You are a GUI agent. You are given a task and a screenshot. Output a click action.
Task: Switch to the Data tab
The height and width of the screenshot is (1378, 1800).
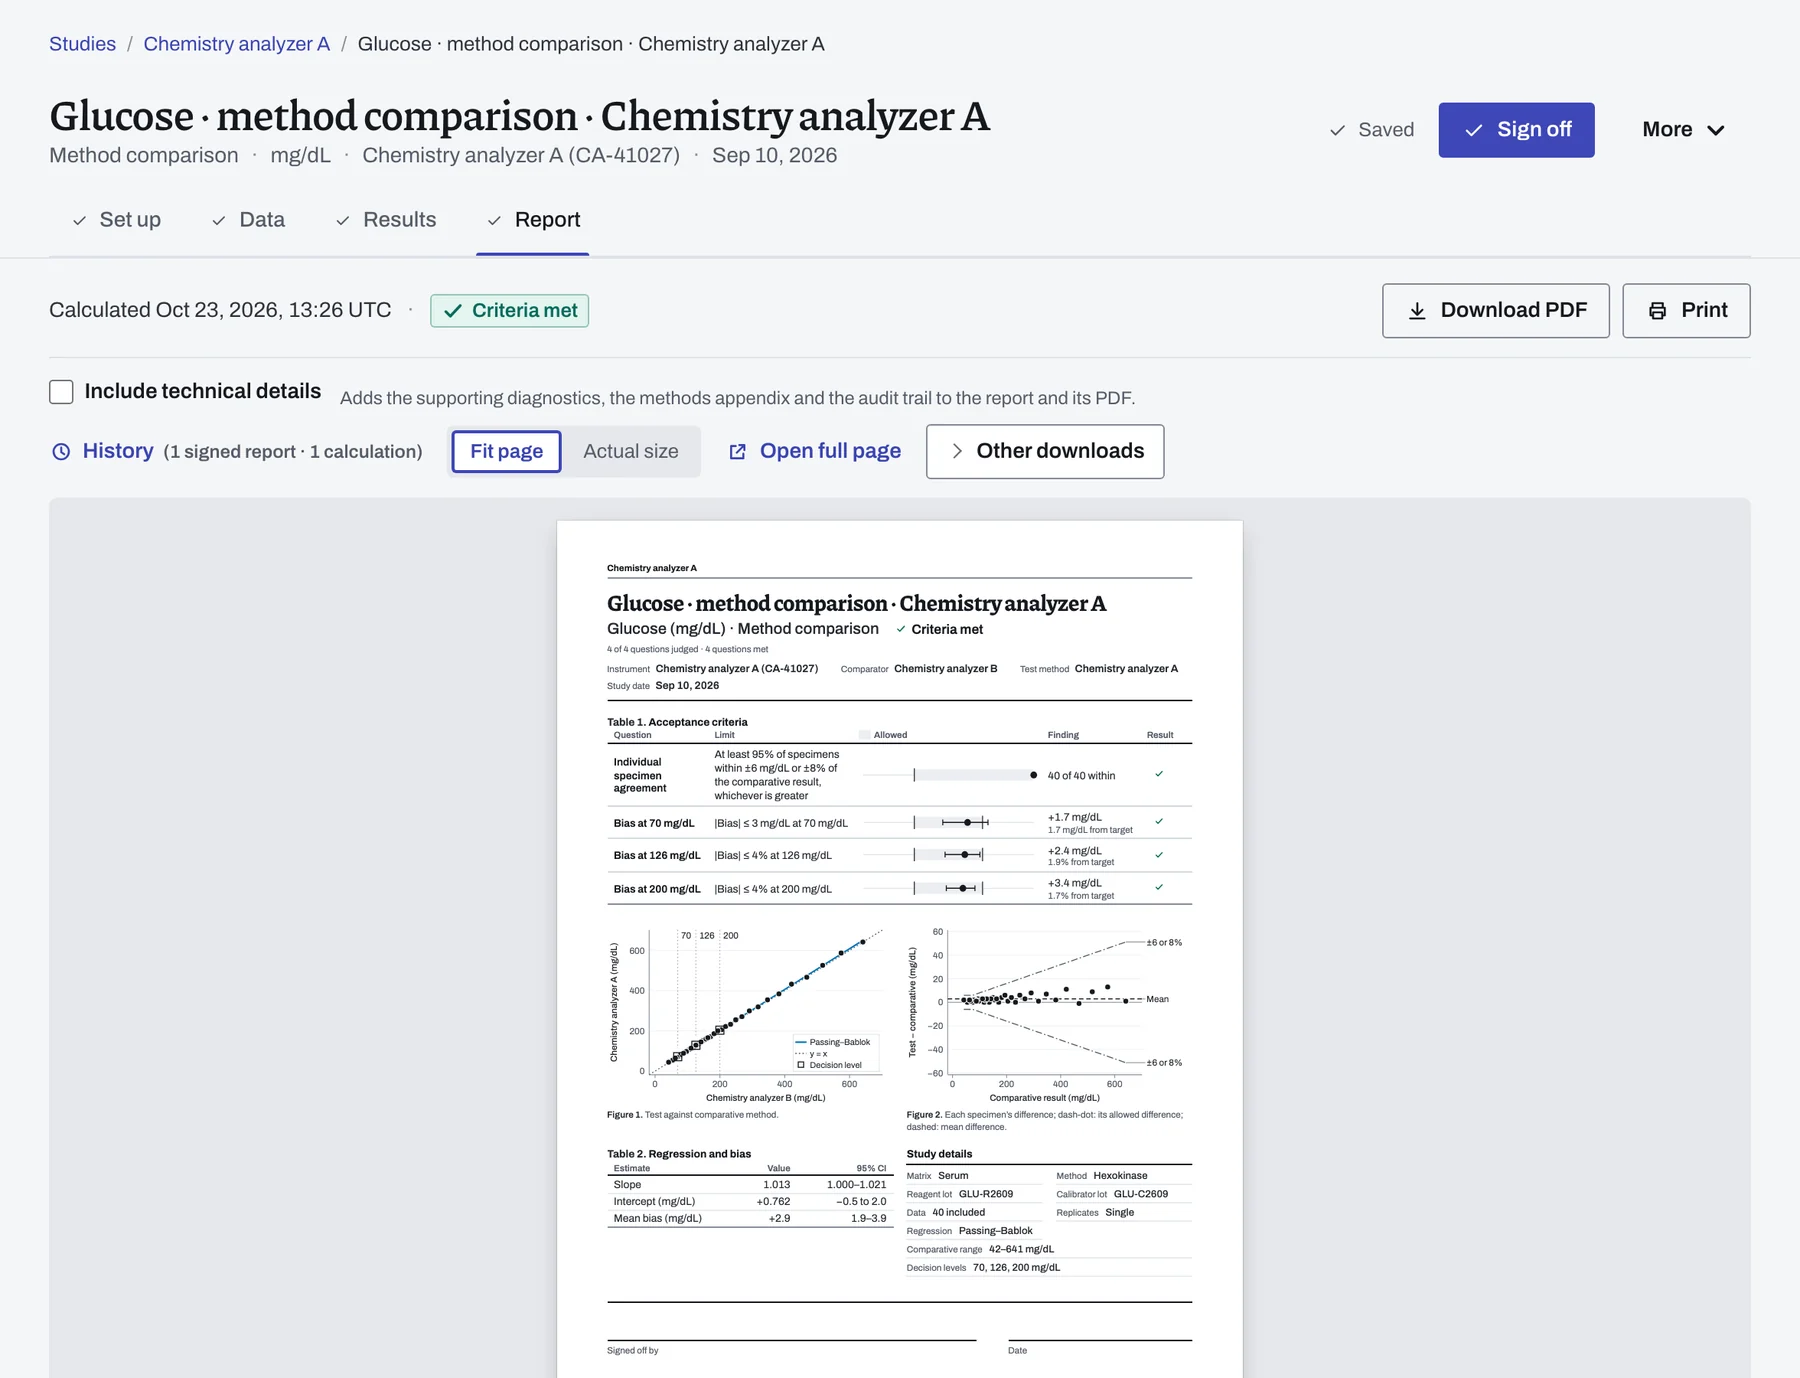tap(249, 220)
